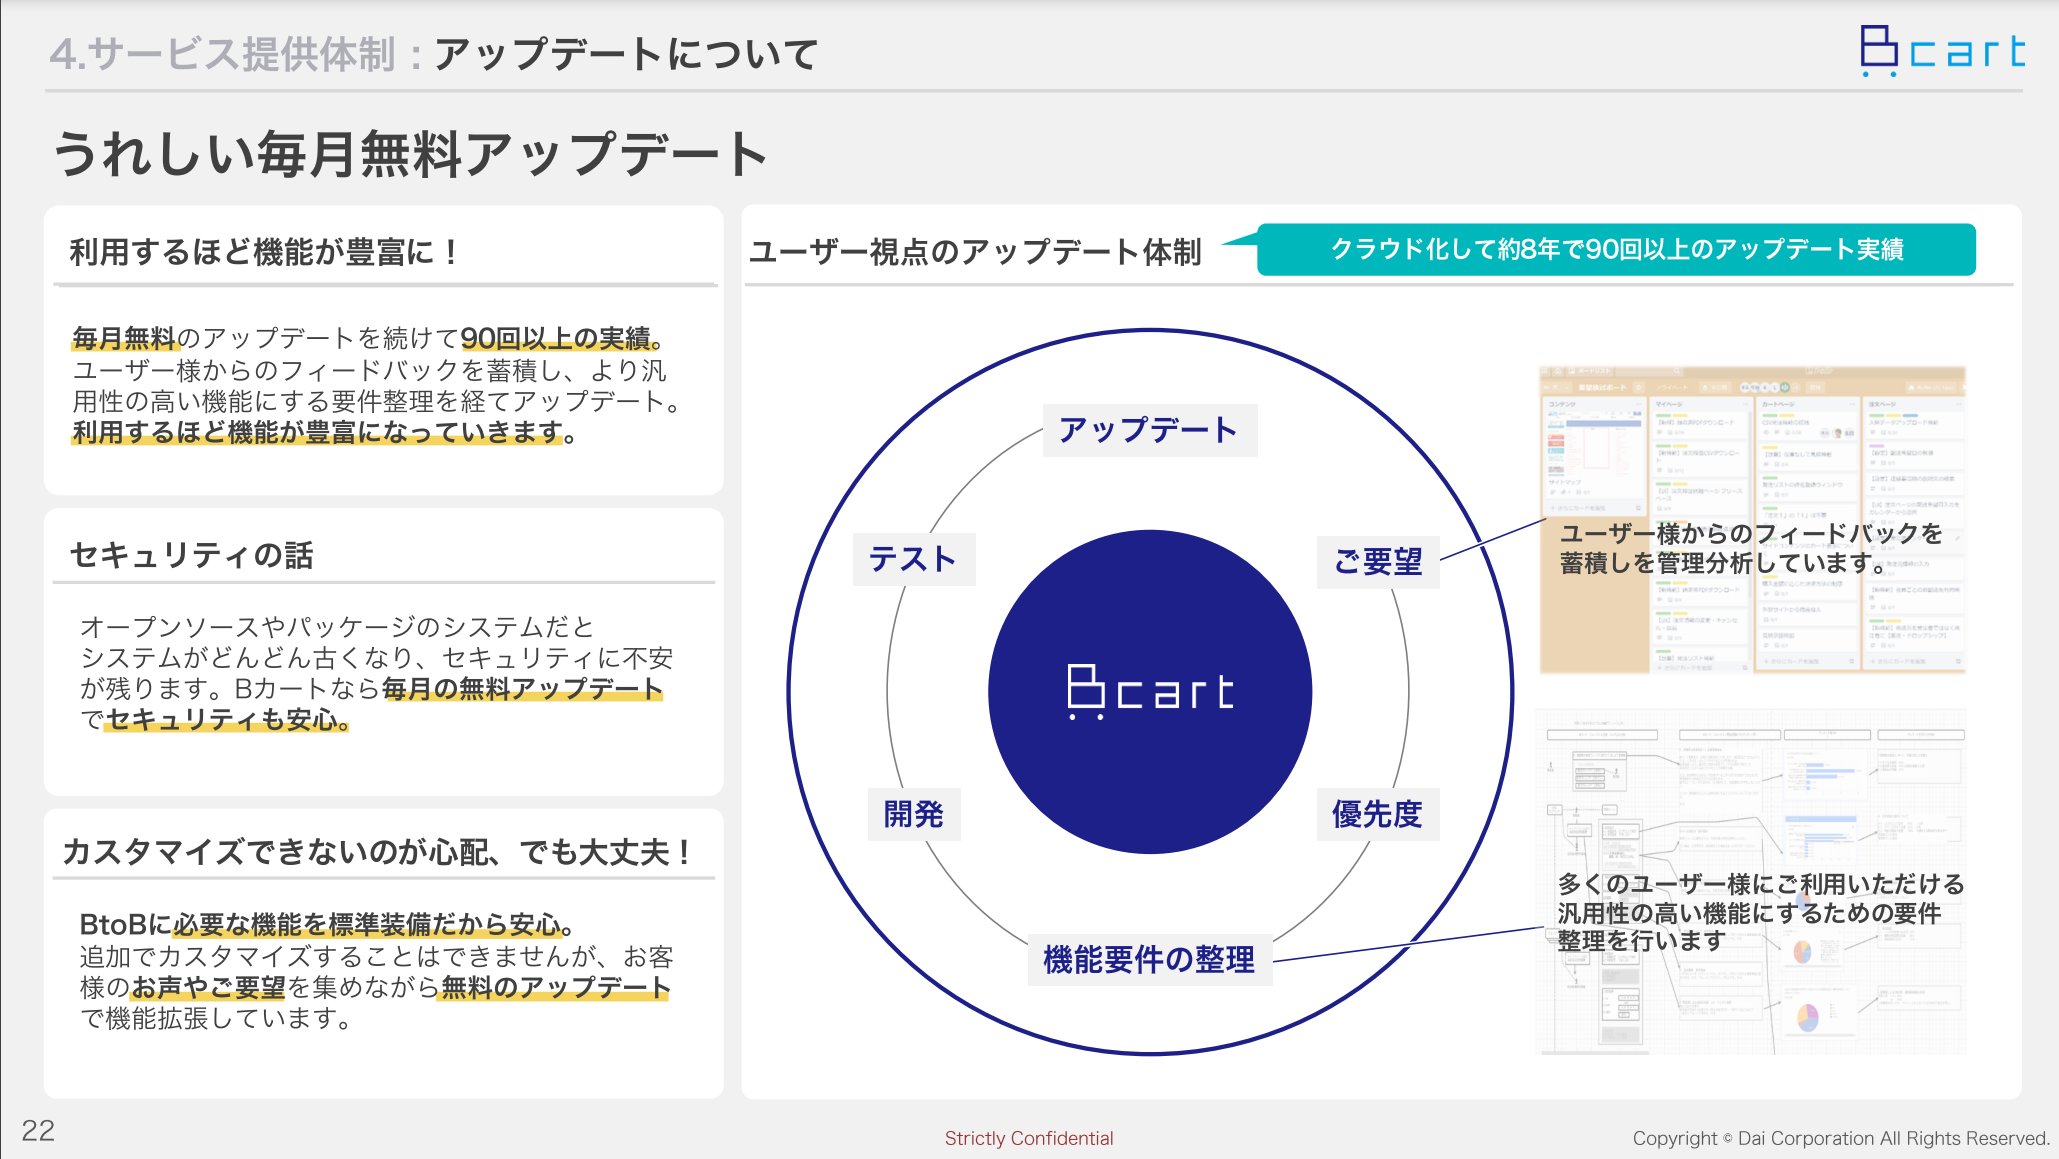Click the 優先度 label in the diagram
This screenshot has width=2059, height=1159.
[x=1377, y=814]
